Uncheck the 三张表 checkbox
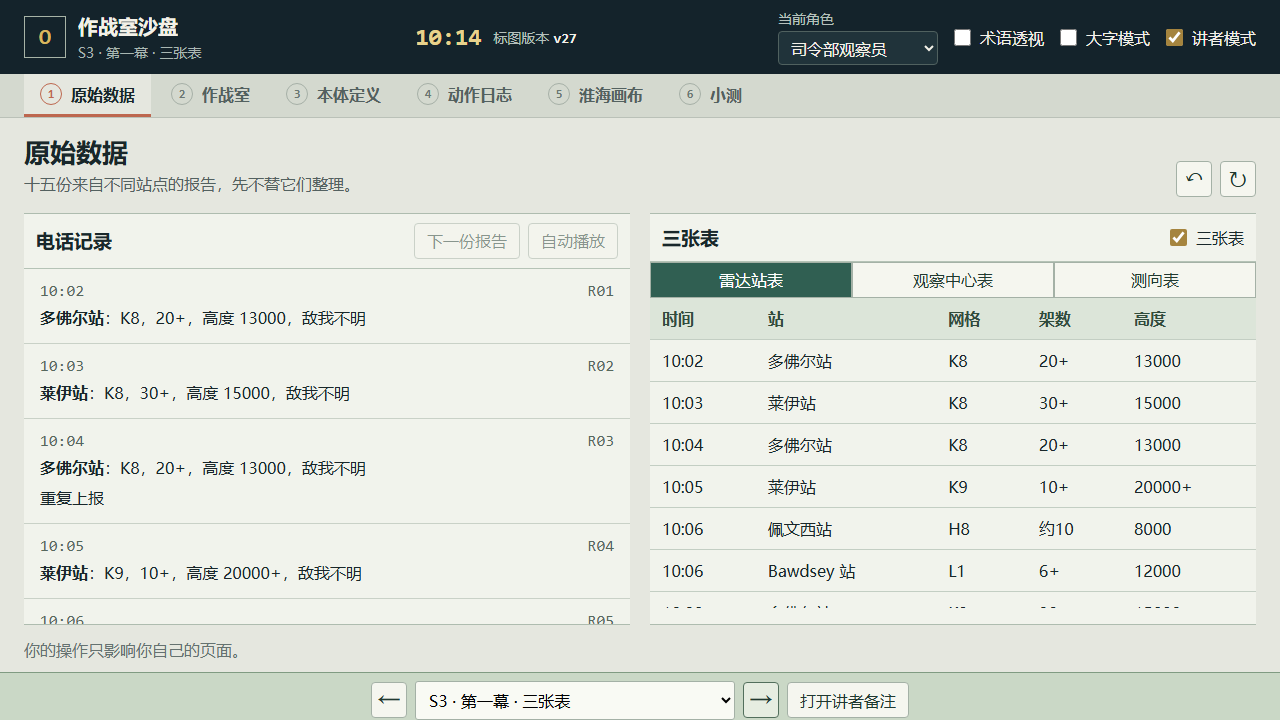Viewport: 1280px width, 720px height. tap(1178, 238)
